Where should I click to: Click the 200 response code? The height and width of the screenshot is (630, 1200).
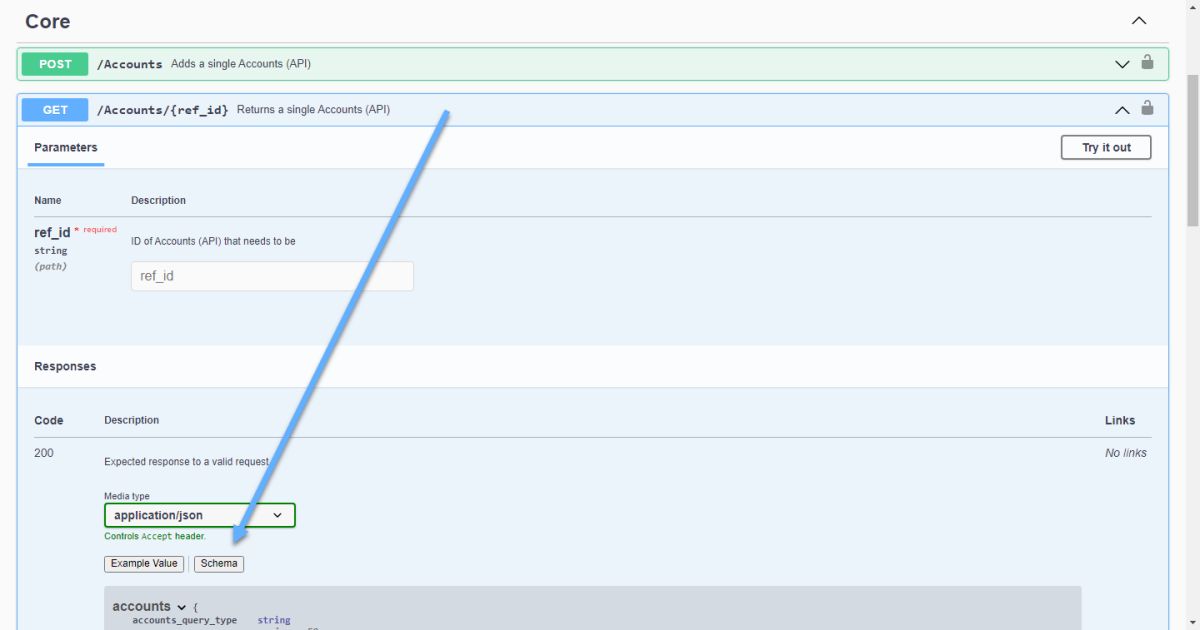44,453
